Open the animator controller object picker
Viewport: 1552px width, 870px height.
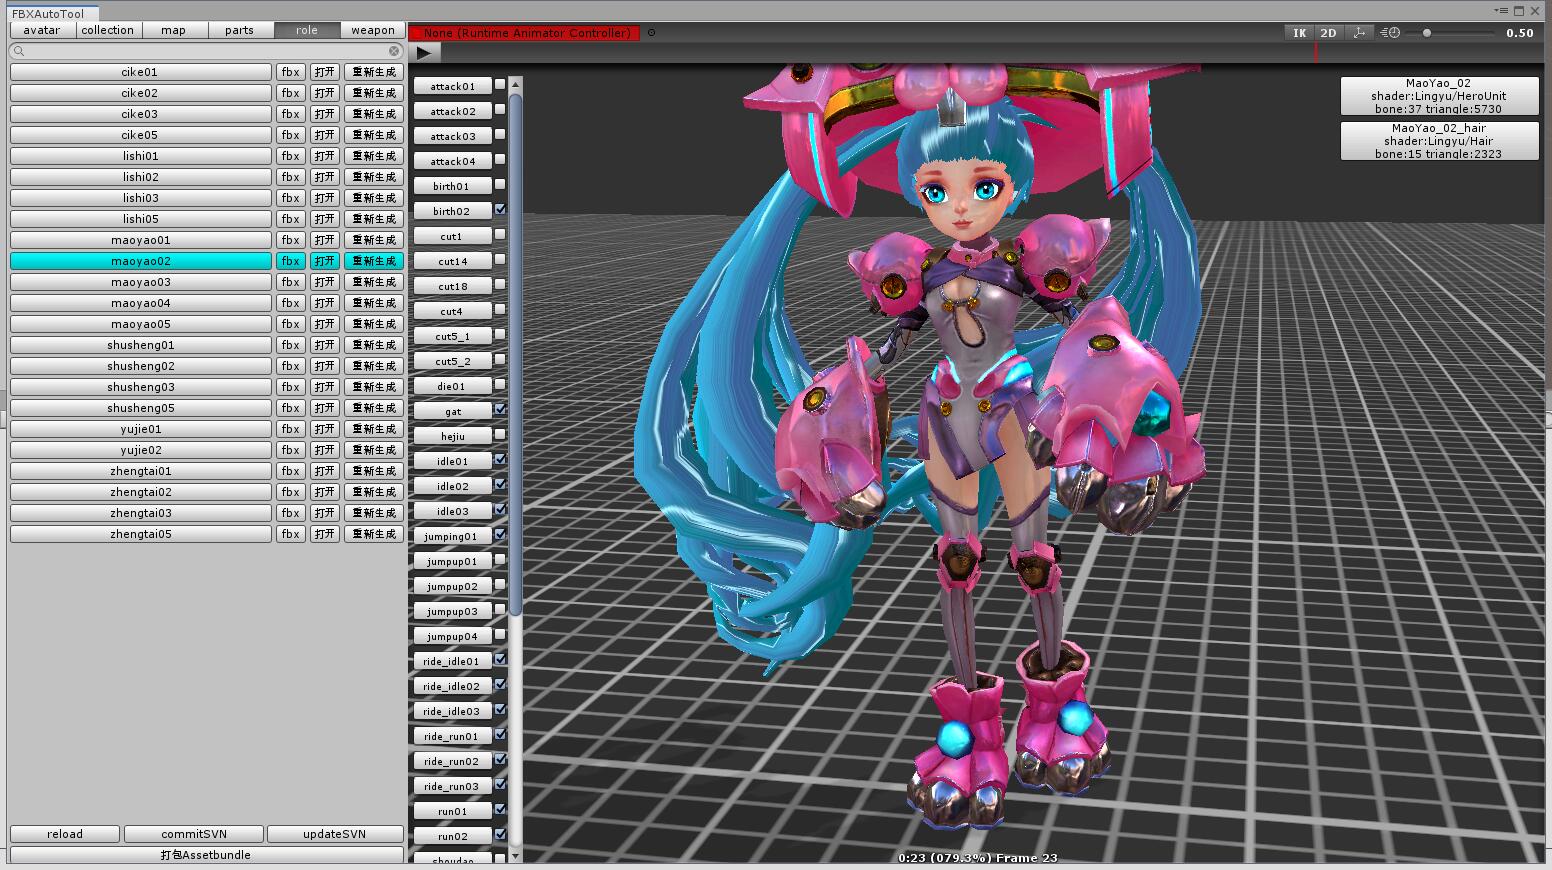point(651,33)
